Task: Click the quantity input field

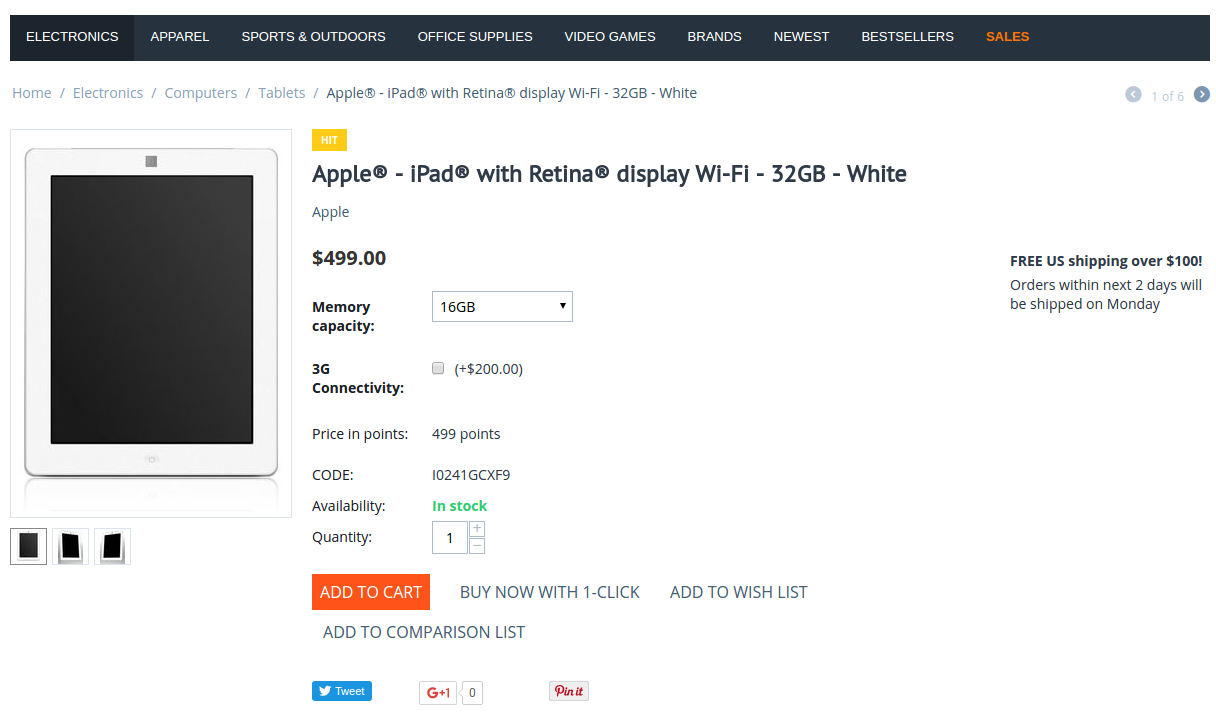Action: pos(450,537)
